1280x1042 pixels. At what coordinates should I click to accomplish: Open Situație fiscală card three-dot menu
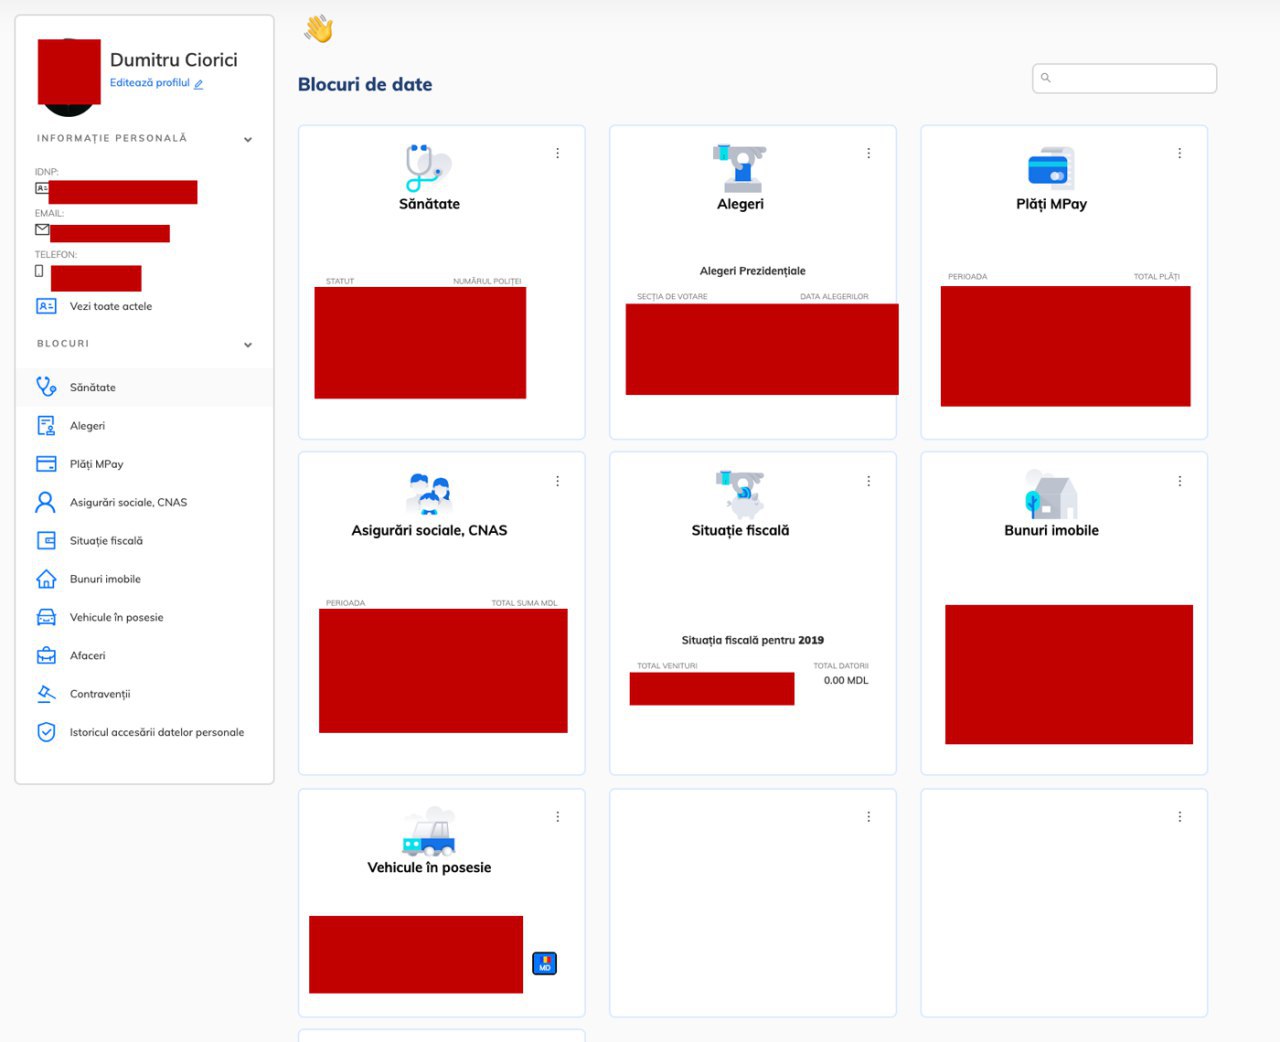pos(869,481)
